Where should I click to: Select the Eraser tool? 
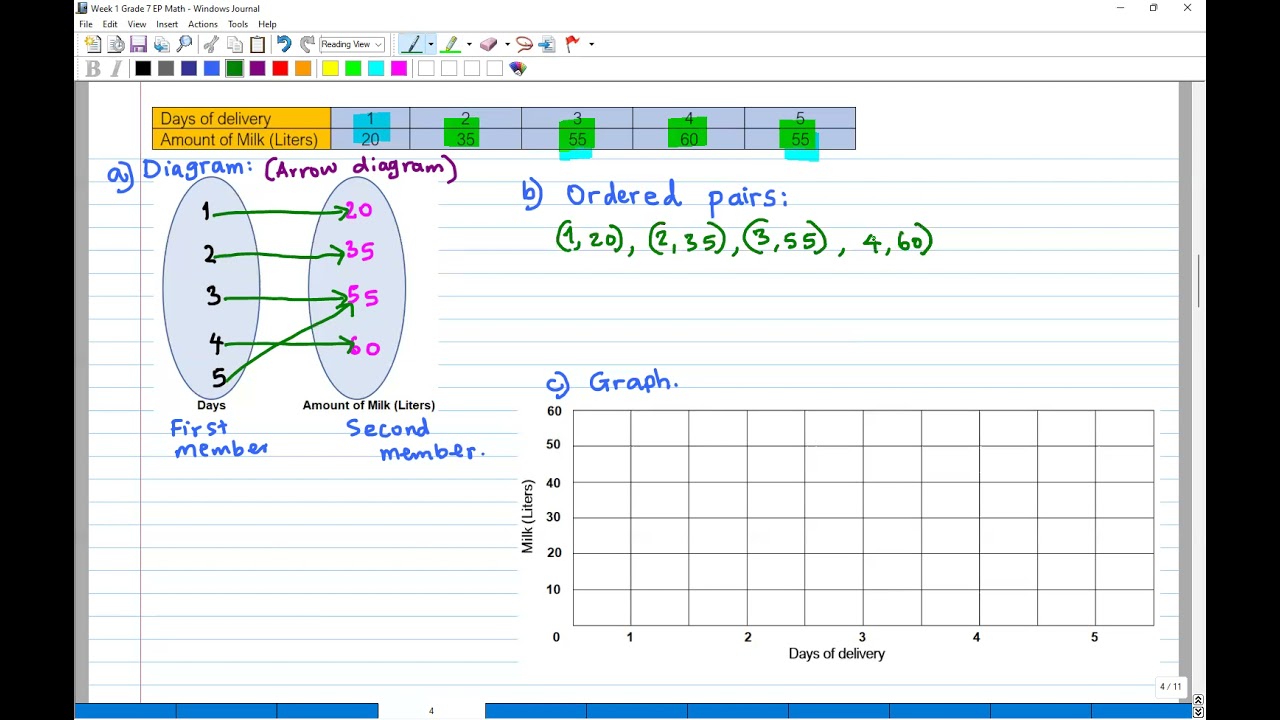(x=489, y=44)
